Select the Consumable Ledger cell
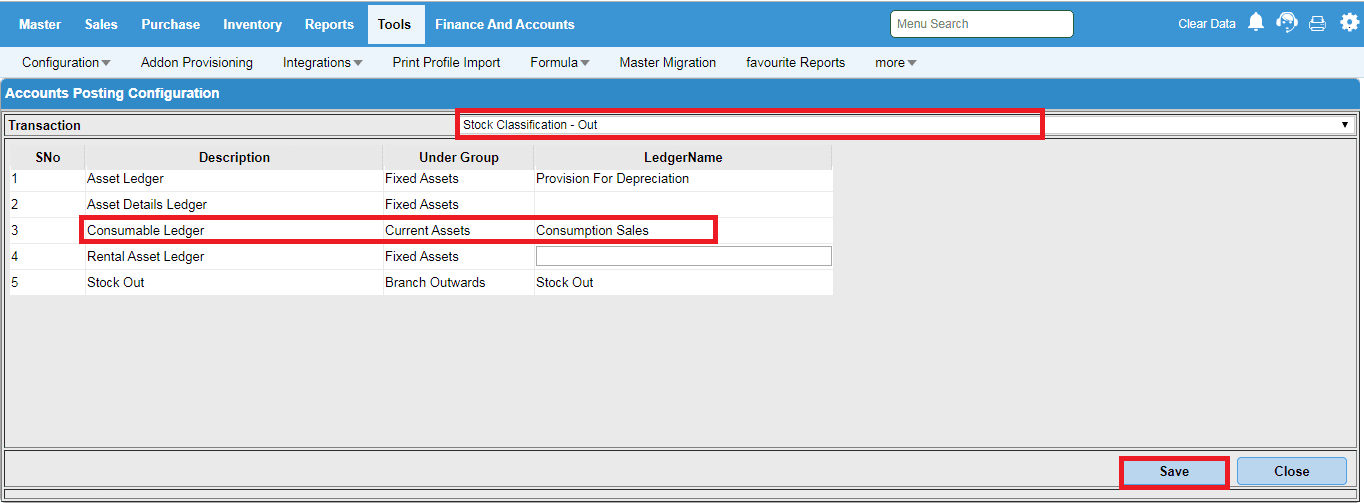This screenshot has height=503, width=1364. pyautogui.click(x=234, y=230)
